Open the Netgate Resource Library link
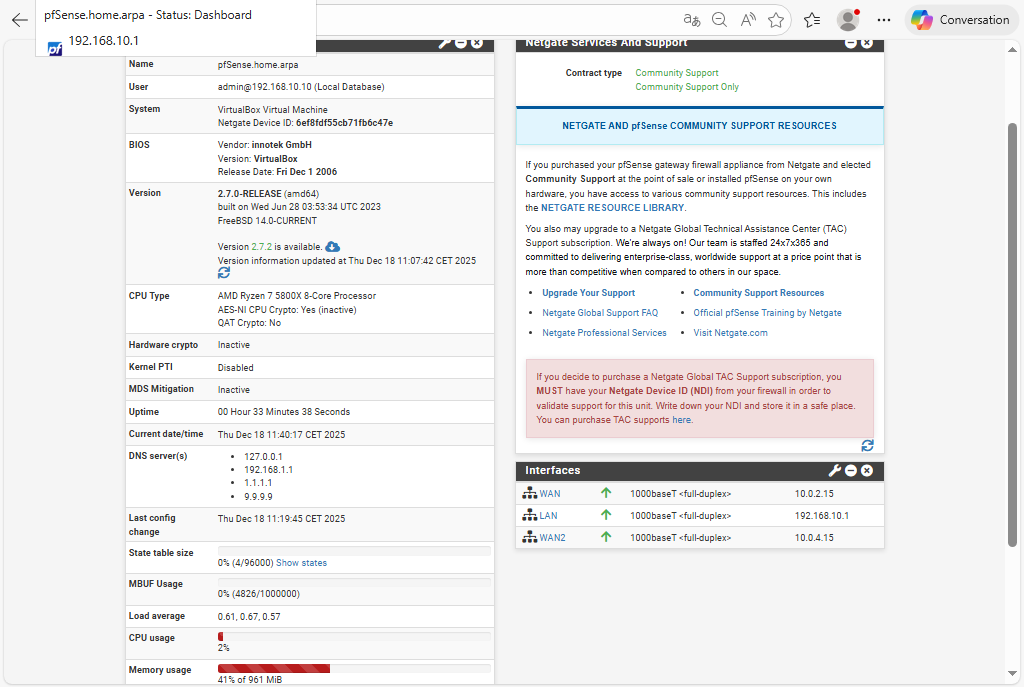 click(612, 208)
